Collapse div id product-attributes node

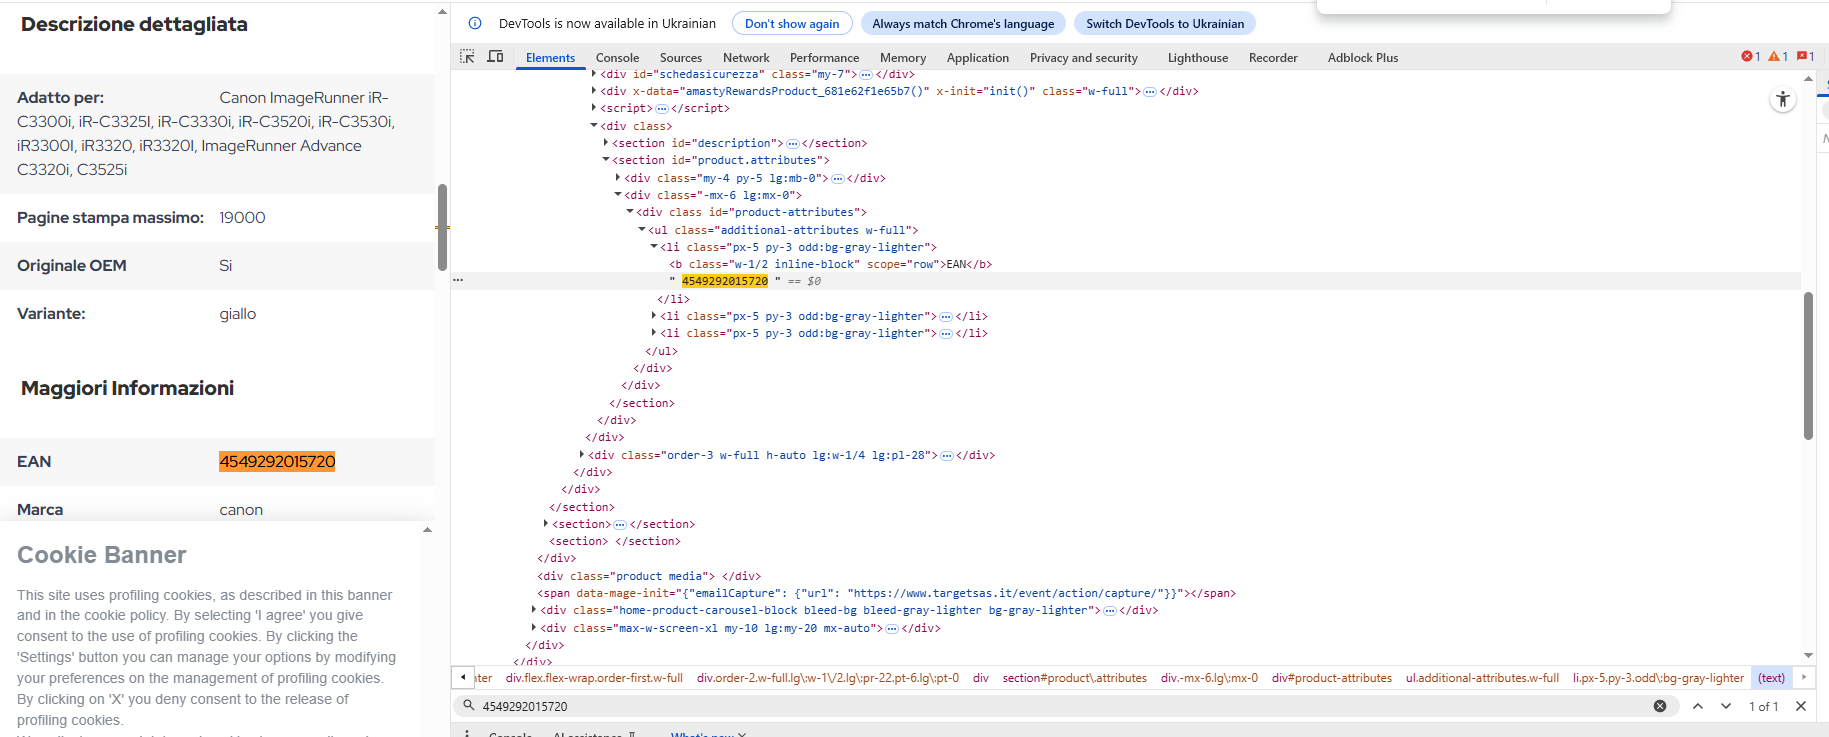[630, 212]
